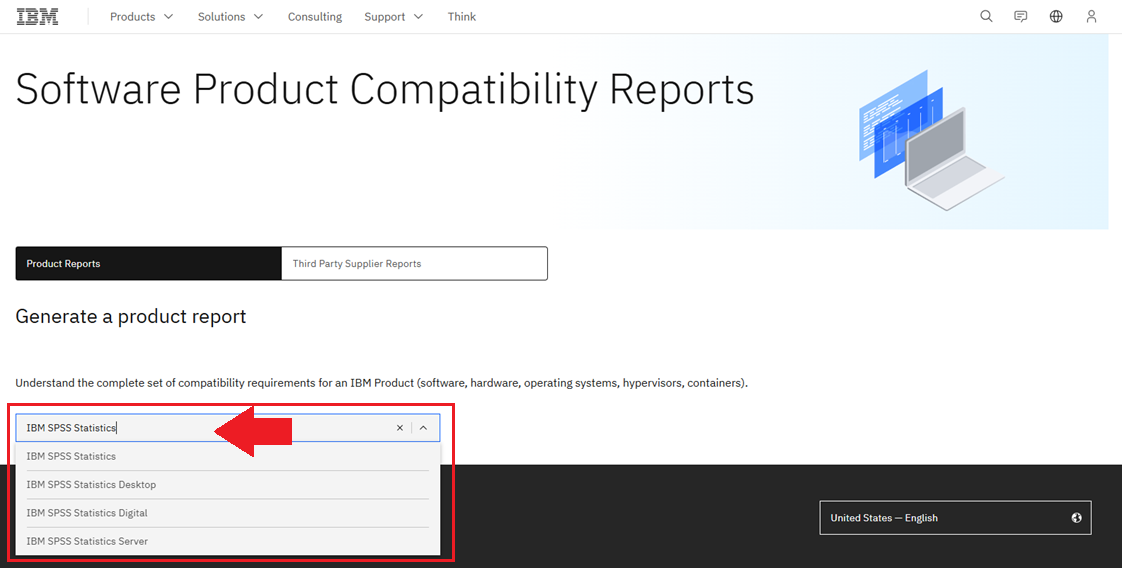Select the Product Reports tab
This screenshot has width=1122, height=568.
tap(148, 263)
